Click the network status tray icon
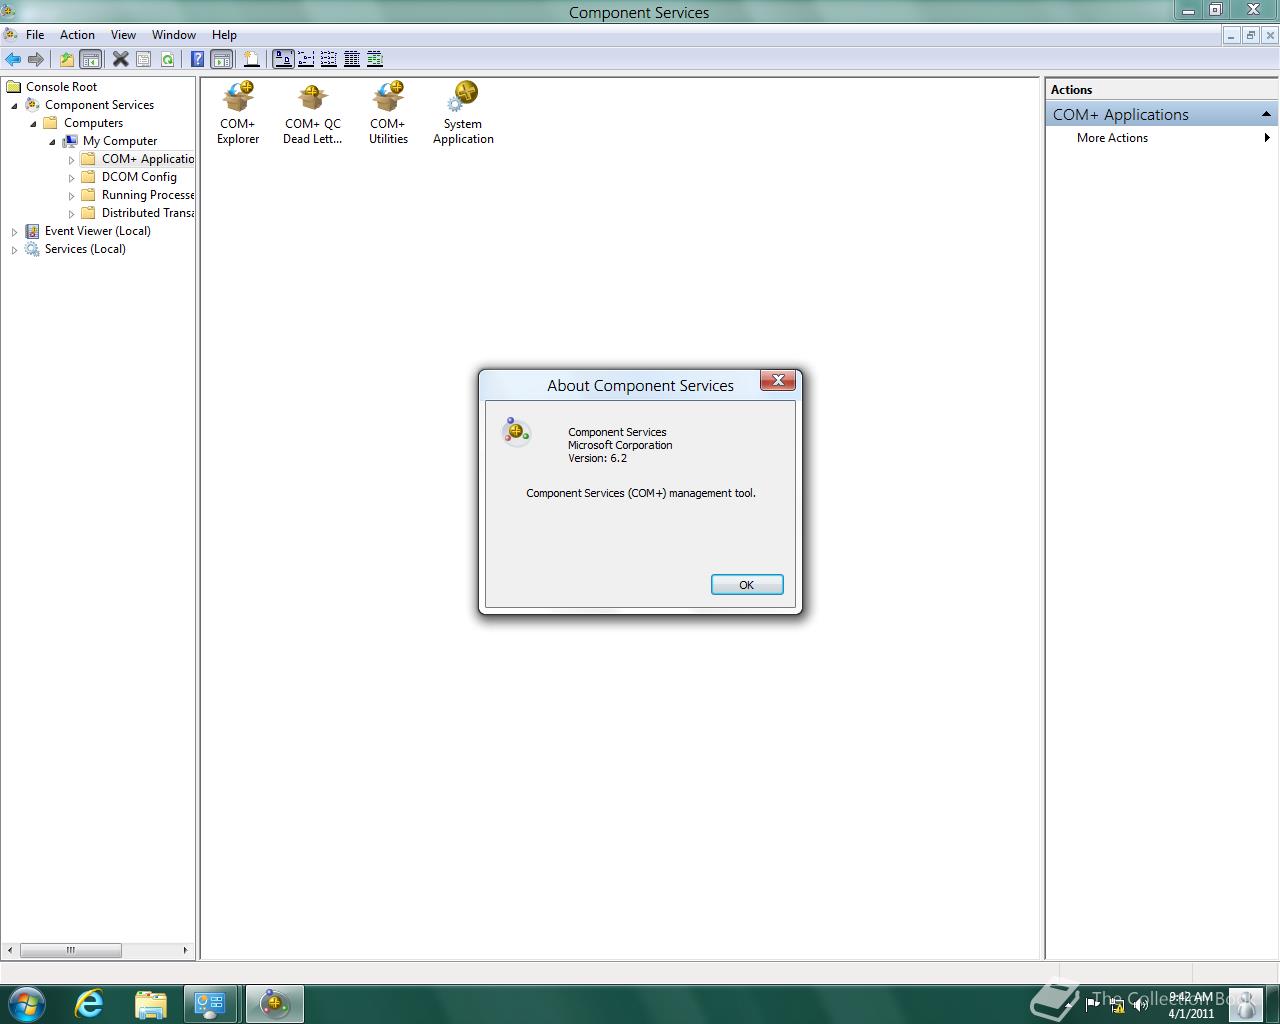This screenshot has height=1024, width=1280. (x=1116, y=1005)
